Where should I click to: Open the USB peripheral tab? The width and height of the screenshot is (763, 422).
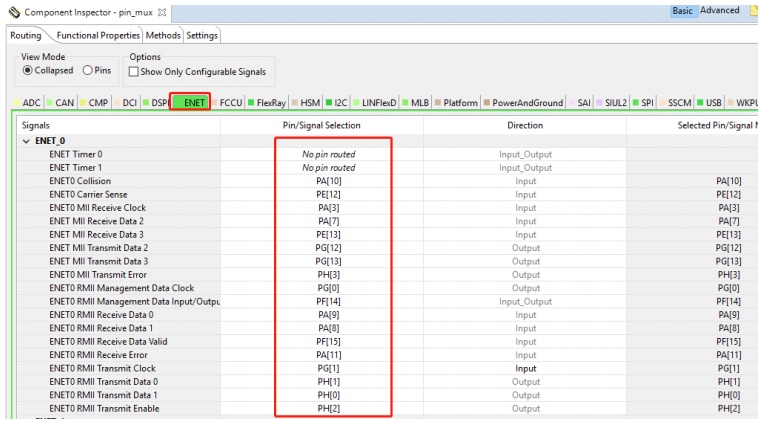[713, 103]
